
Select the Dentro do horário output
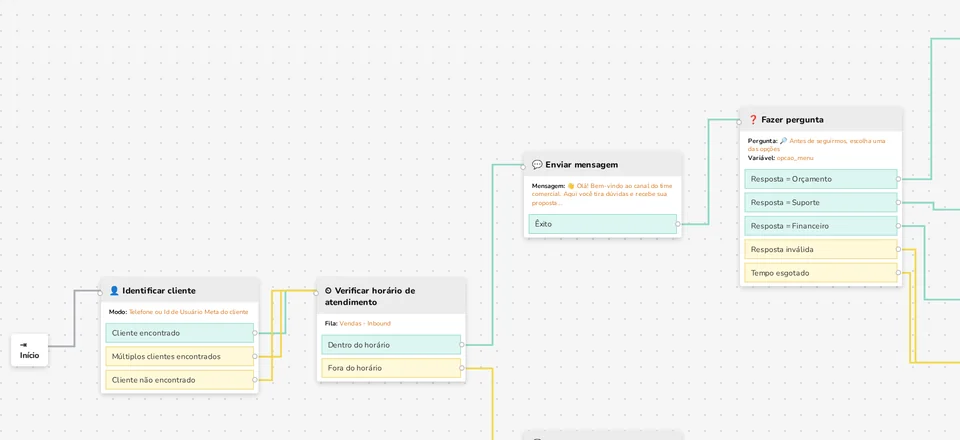point(391,345)
